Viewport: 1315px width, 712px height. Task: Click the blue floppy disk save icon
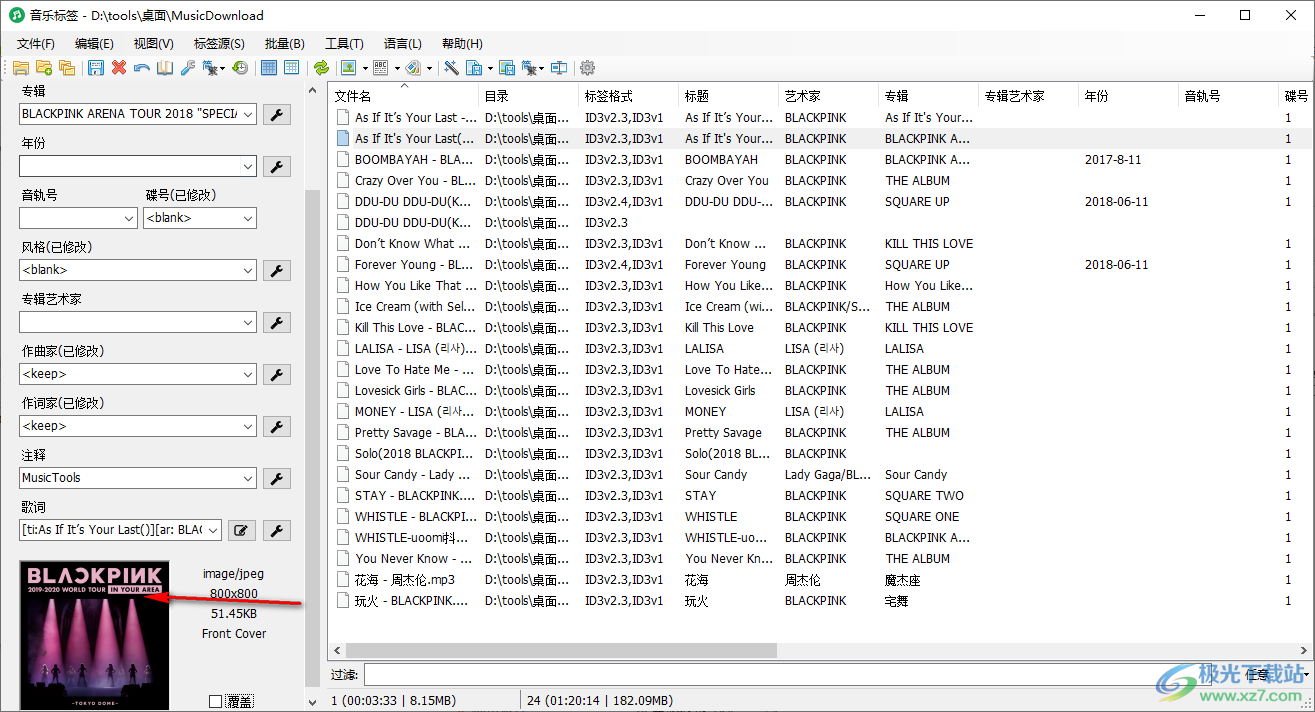point(96,68)
